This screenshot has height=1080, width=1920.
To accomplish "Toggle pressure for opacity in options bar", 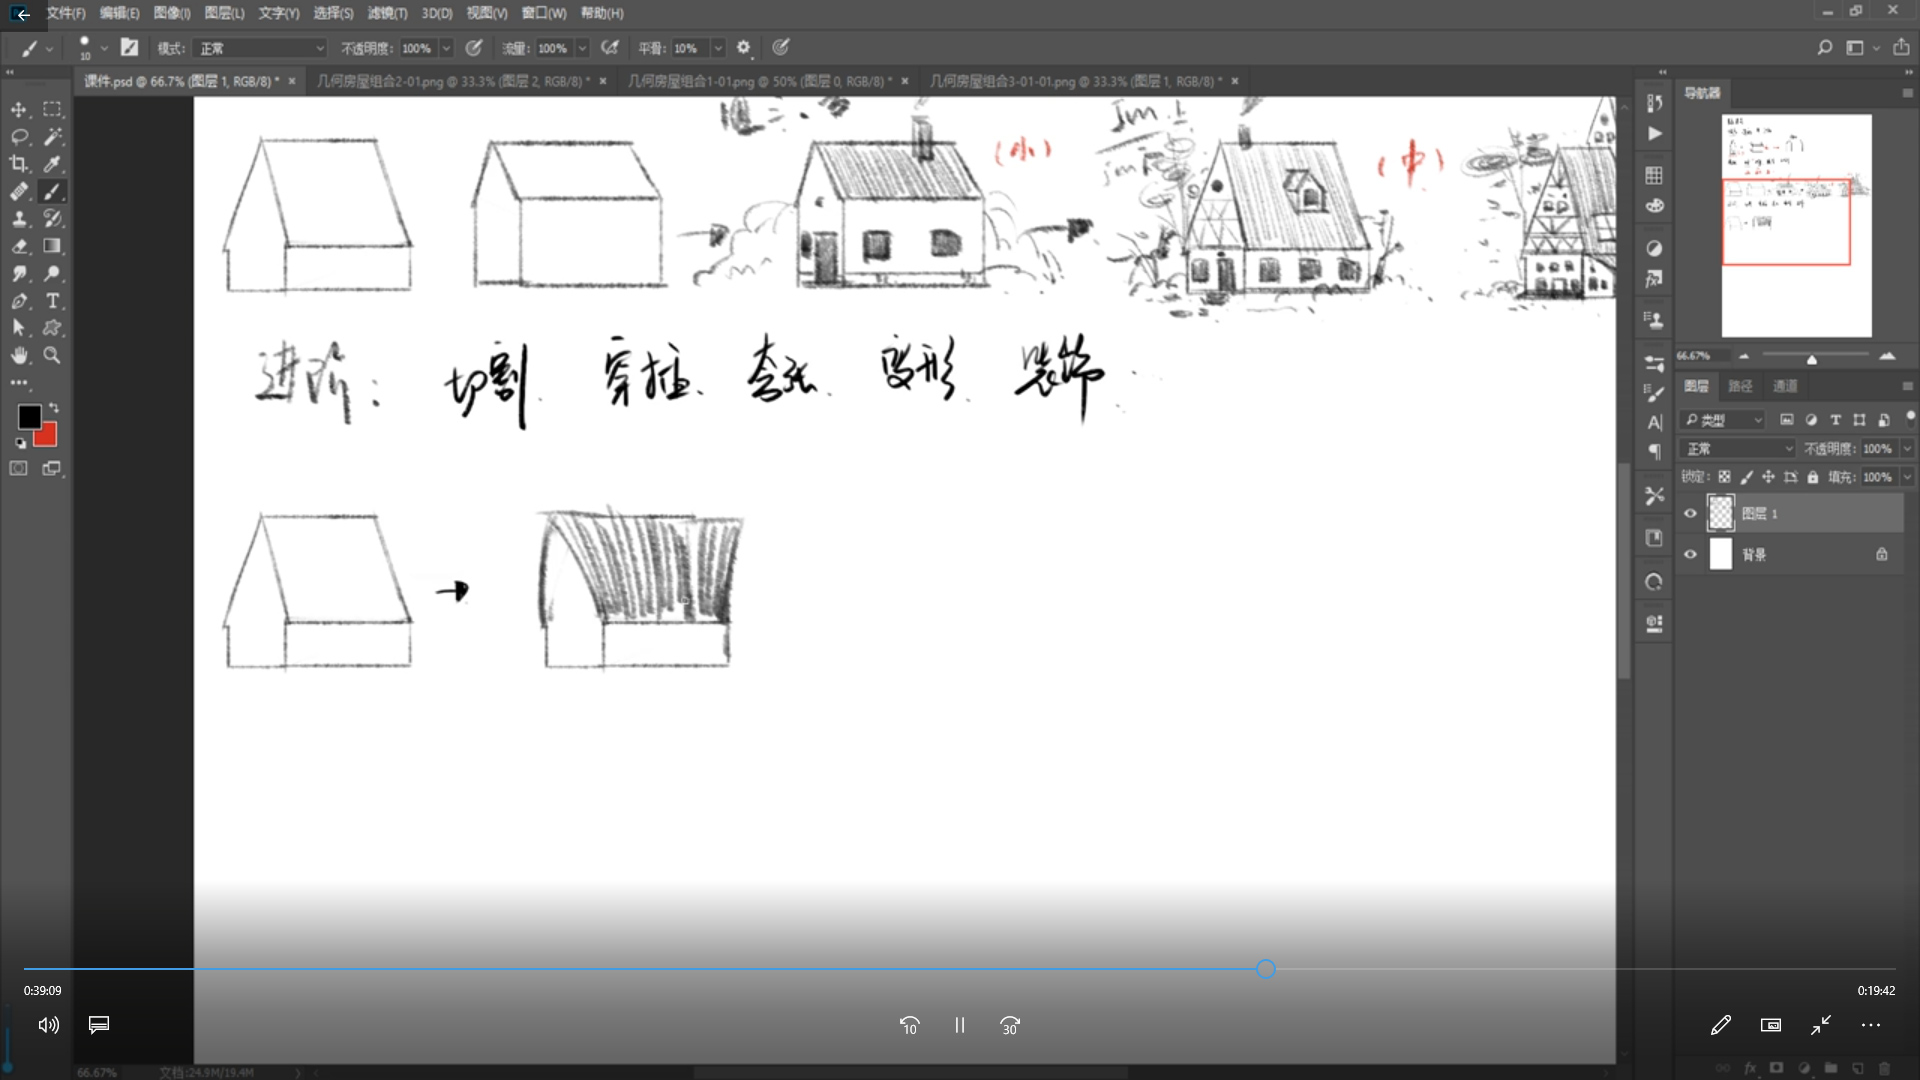I will tap(474, 47).
